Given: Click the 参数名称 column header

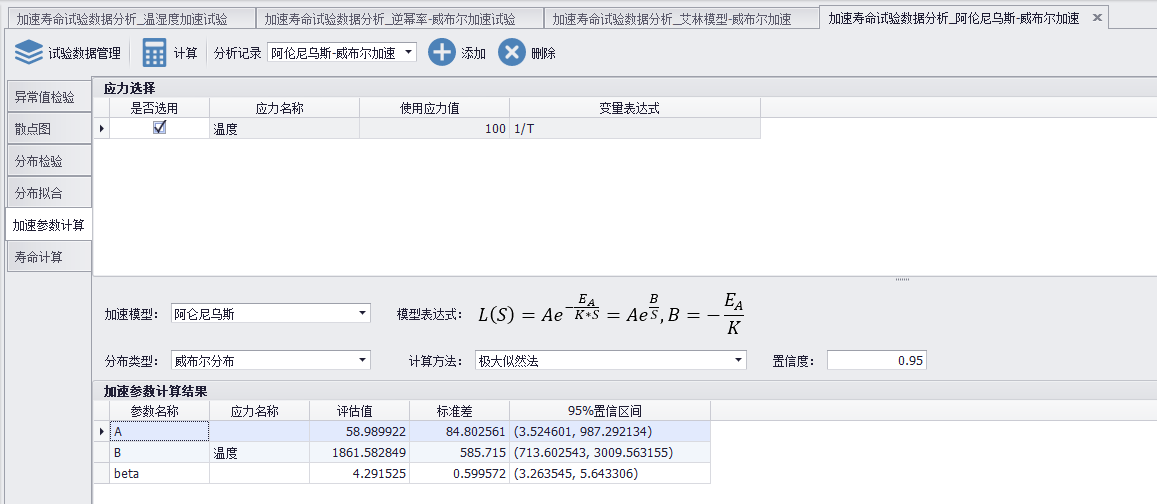Looking at the screenshot, I should tap(159, 411).
